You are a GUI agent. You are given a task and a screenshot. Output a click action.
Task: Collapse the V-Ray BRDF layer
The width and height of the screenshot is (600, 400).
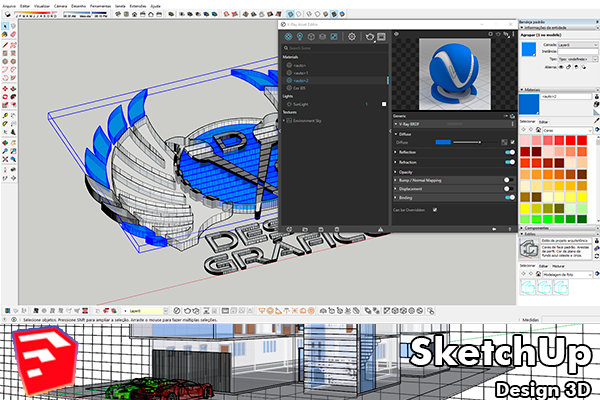click(x=396, y=124)
